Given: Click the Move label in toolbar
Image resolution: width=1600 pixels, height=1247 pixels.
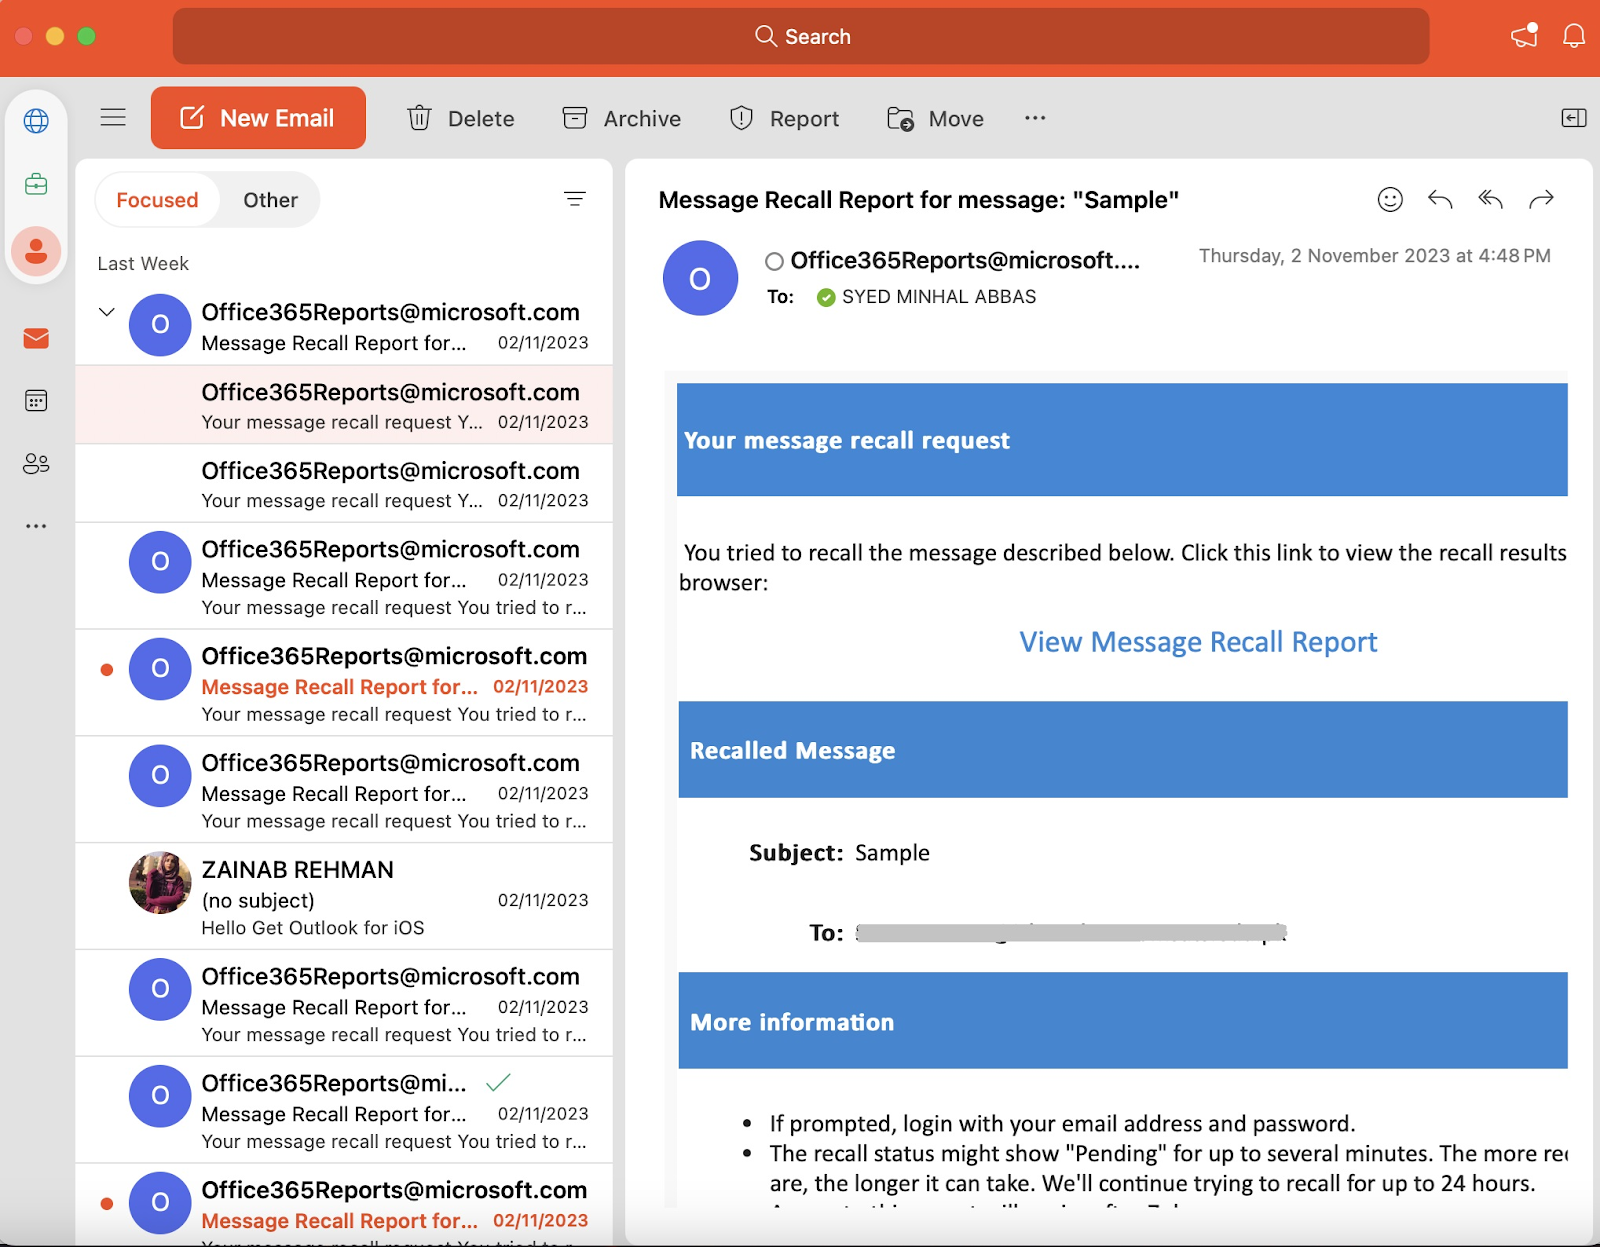Looking at the screenshot, I should [956, 119].
